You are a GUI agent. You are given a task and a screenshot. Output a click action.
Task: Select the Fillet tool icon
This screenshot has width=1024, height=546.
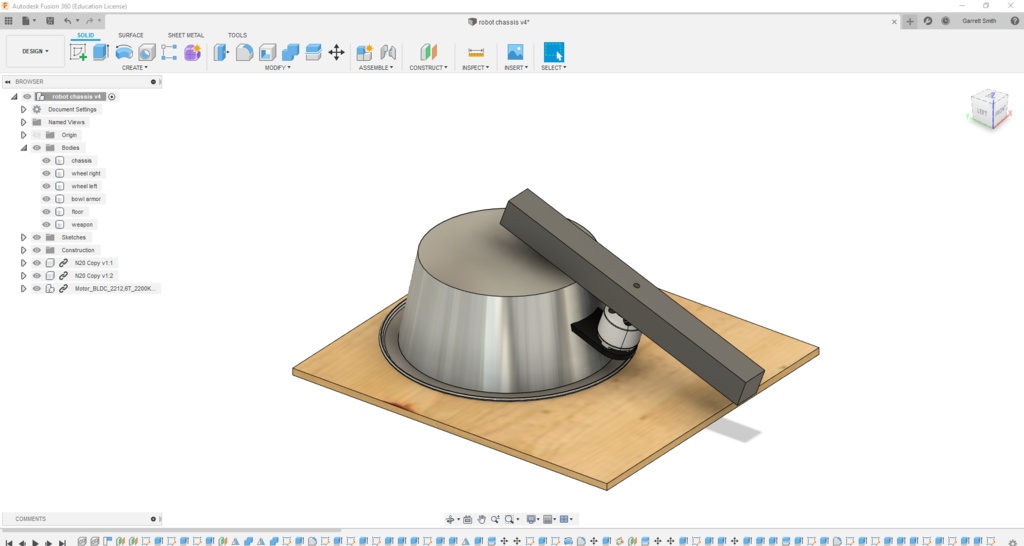[x=244, y=52]
